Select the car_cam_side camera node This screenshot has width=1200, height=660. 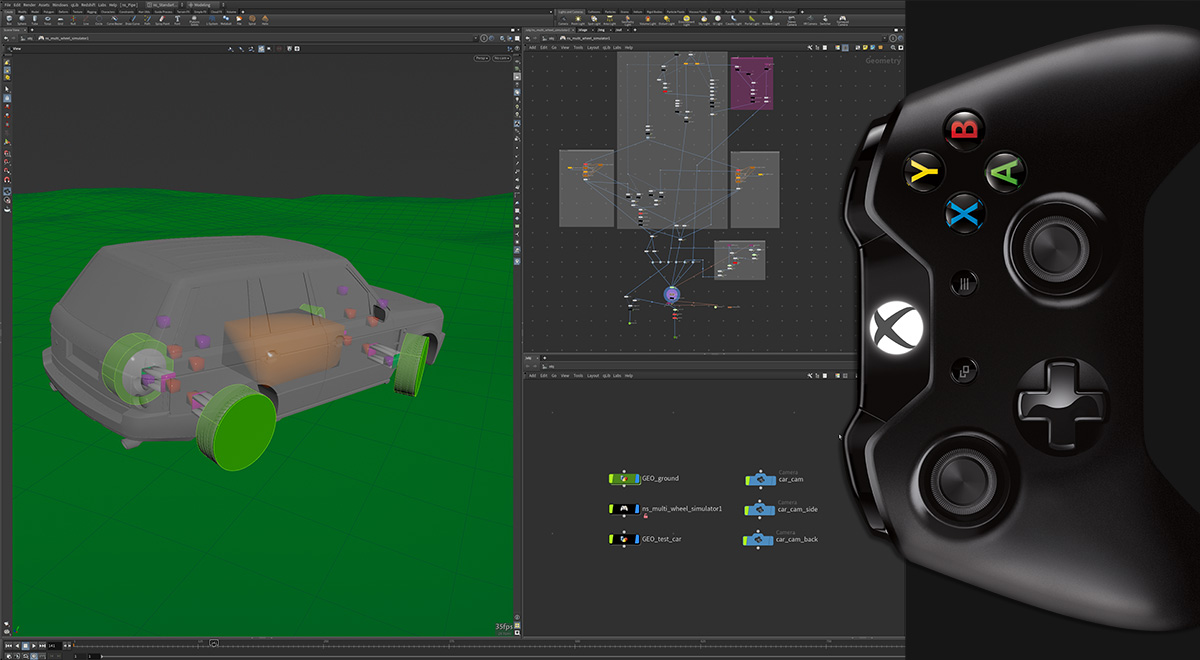pos(760,509)
